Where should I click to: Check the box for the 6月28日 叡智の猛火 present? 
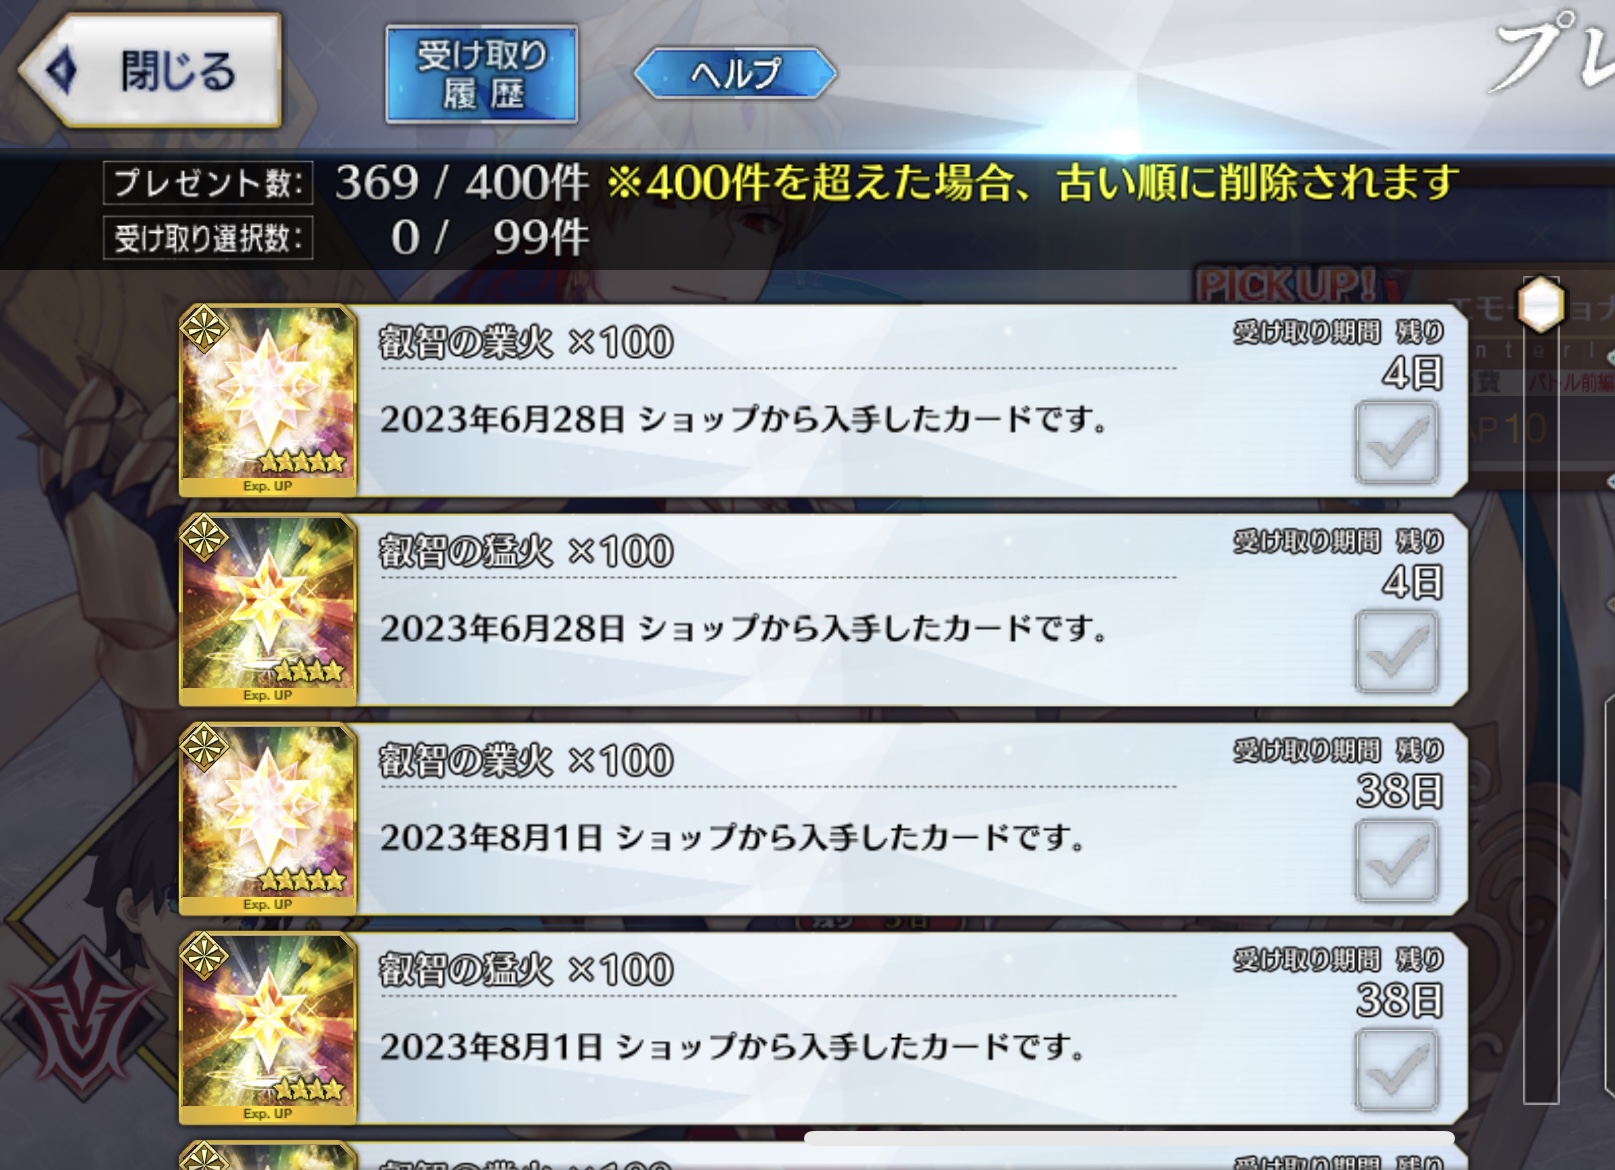pos(1396,652)
